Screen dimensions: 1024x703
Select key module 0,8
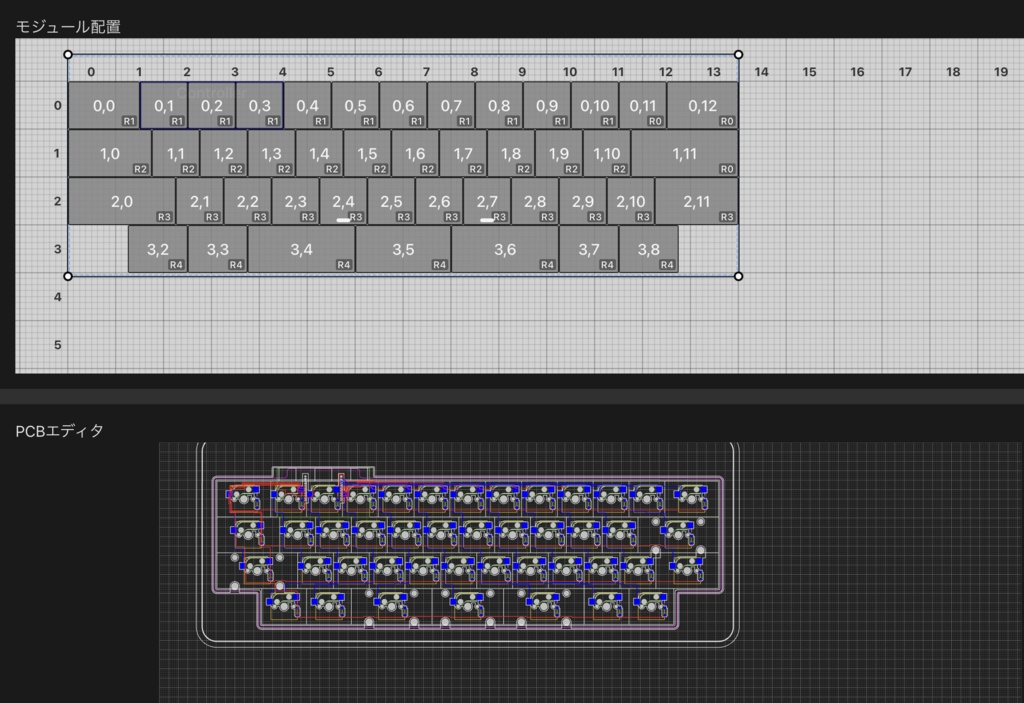tap(499, 105)
